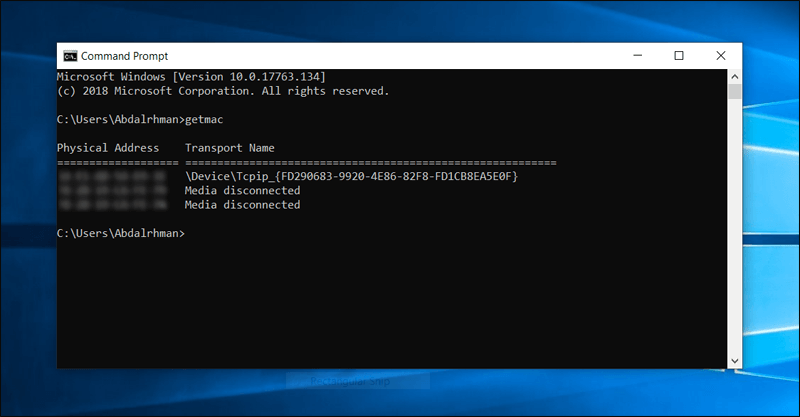Click the \Device\Tcpip_ transport name entry
Viewport: 800px width, 417px height.
tap(352, 177)
